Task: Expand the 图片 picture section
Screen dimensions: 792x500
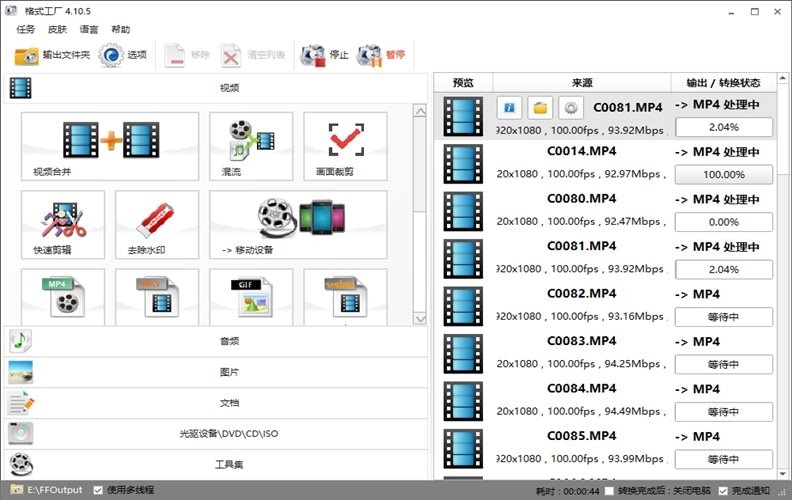Action: [x=228, y=372]
